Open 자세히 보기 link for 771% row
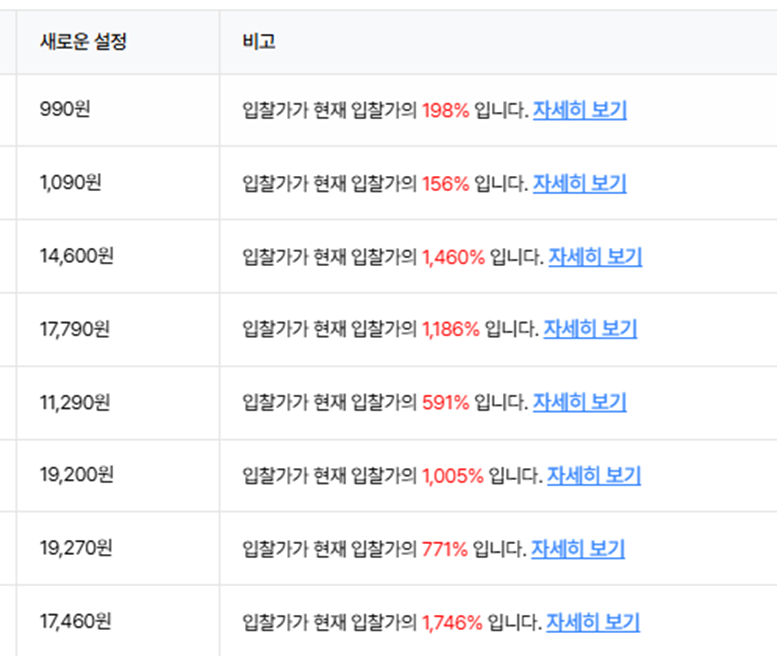 point(578,549)
